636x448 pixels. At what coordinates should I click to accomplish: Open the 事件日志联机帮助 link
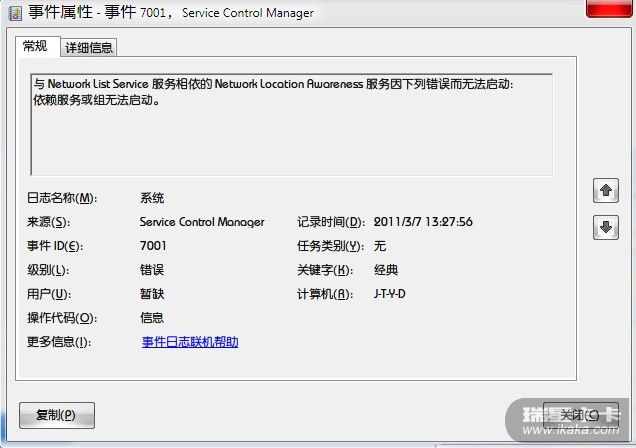point(190,342)
